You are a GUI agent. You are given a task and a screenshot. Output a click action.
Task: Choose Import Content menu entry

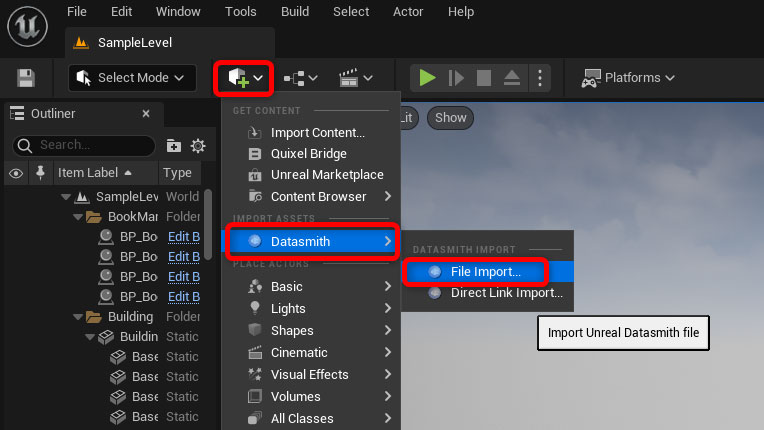(311, 132)
